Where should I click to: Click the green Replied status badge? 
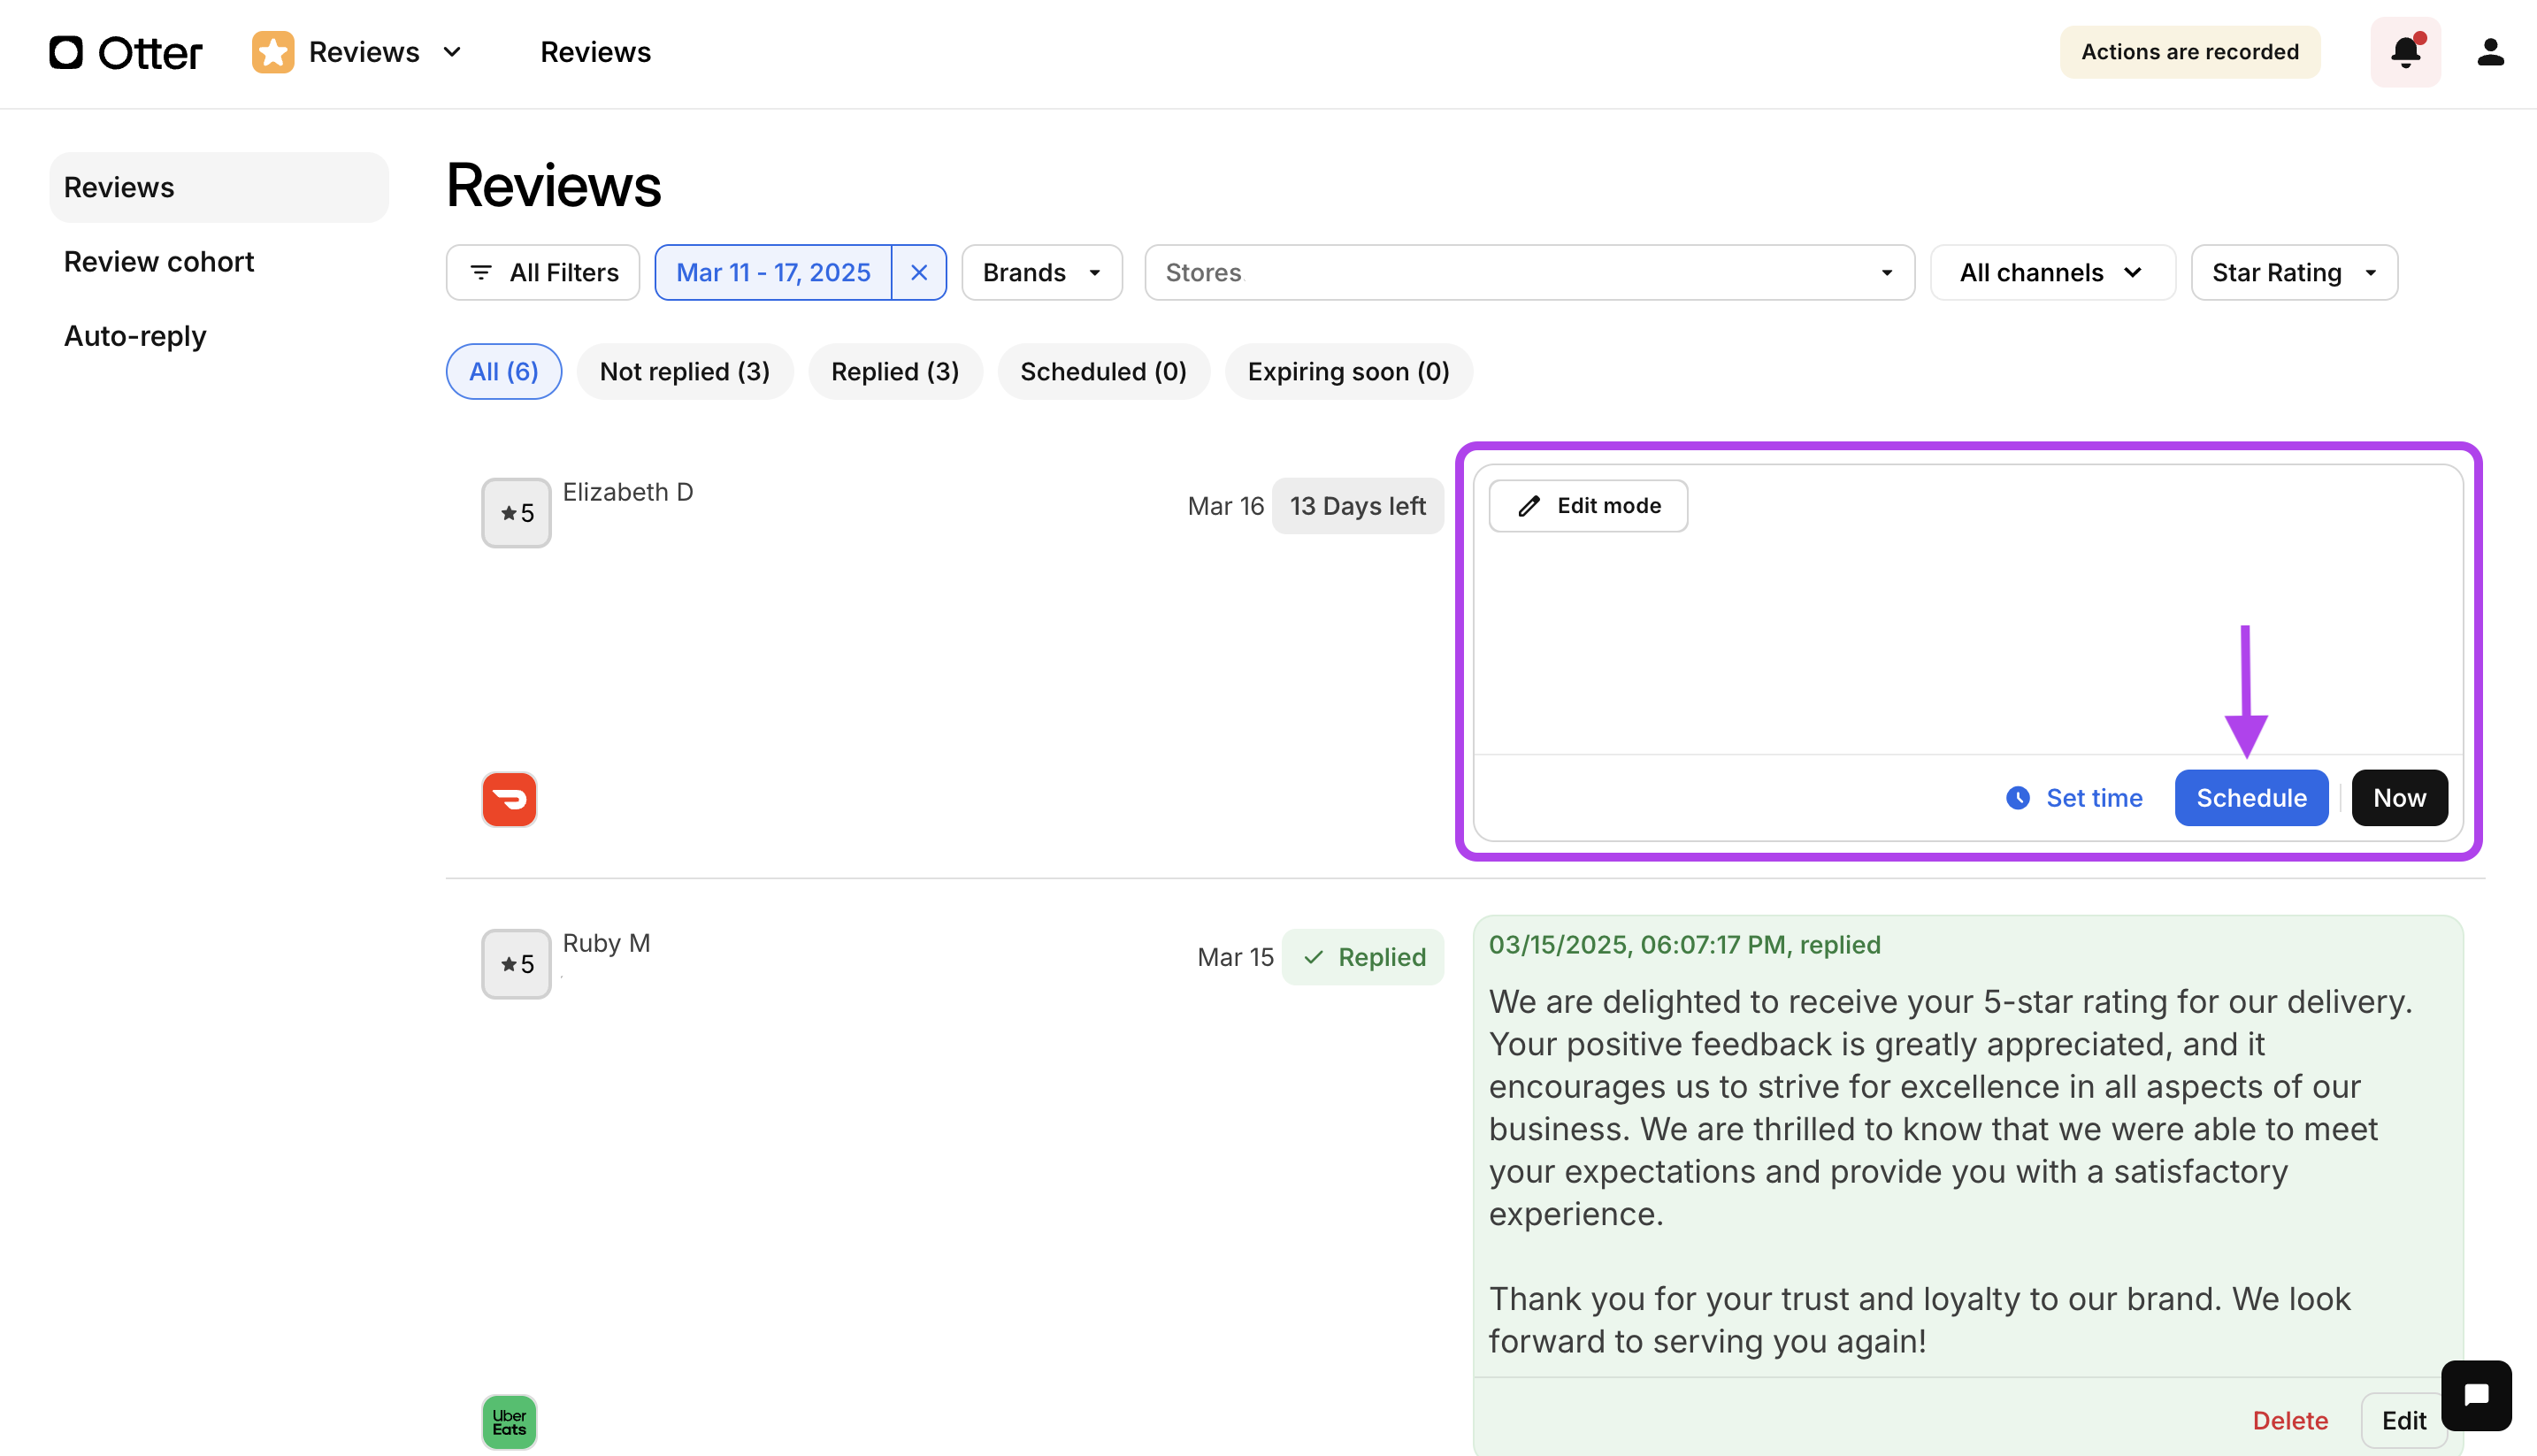click(1363, 957)
